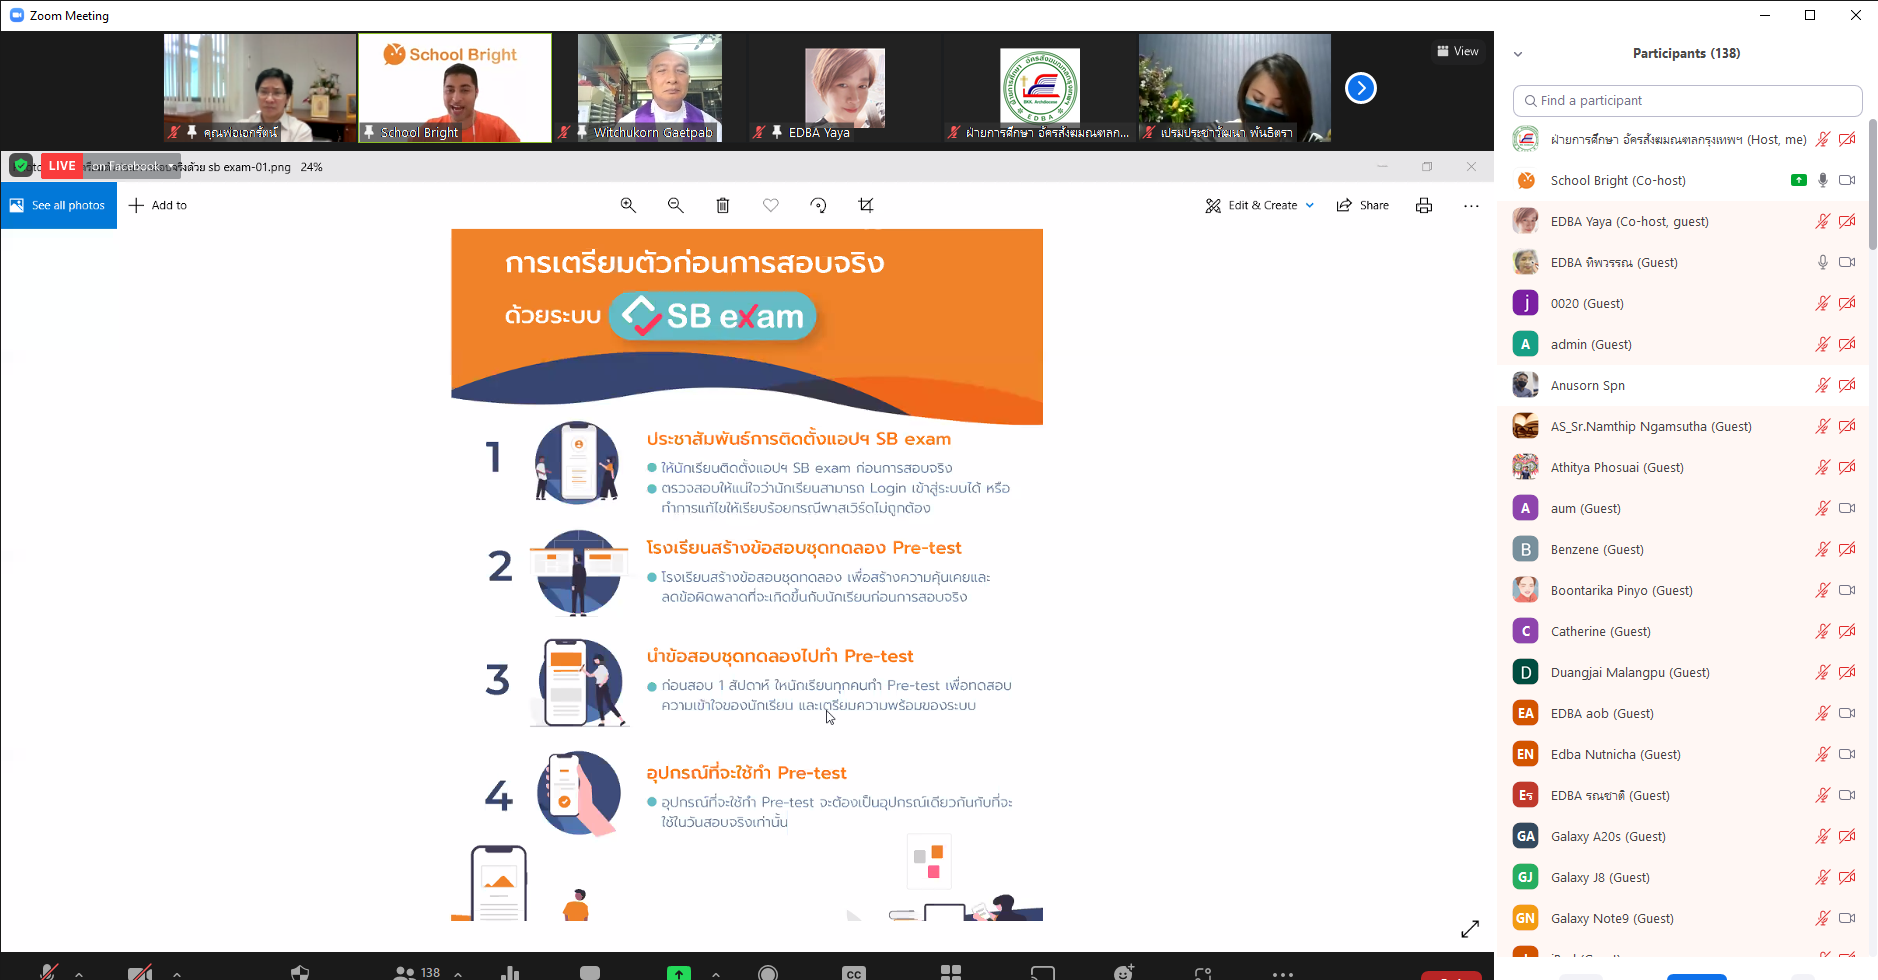Toggle the microphone for EDBA ทิพวรรณ (Guest)

(x=1823, y=262)
